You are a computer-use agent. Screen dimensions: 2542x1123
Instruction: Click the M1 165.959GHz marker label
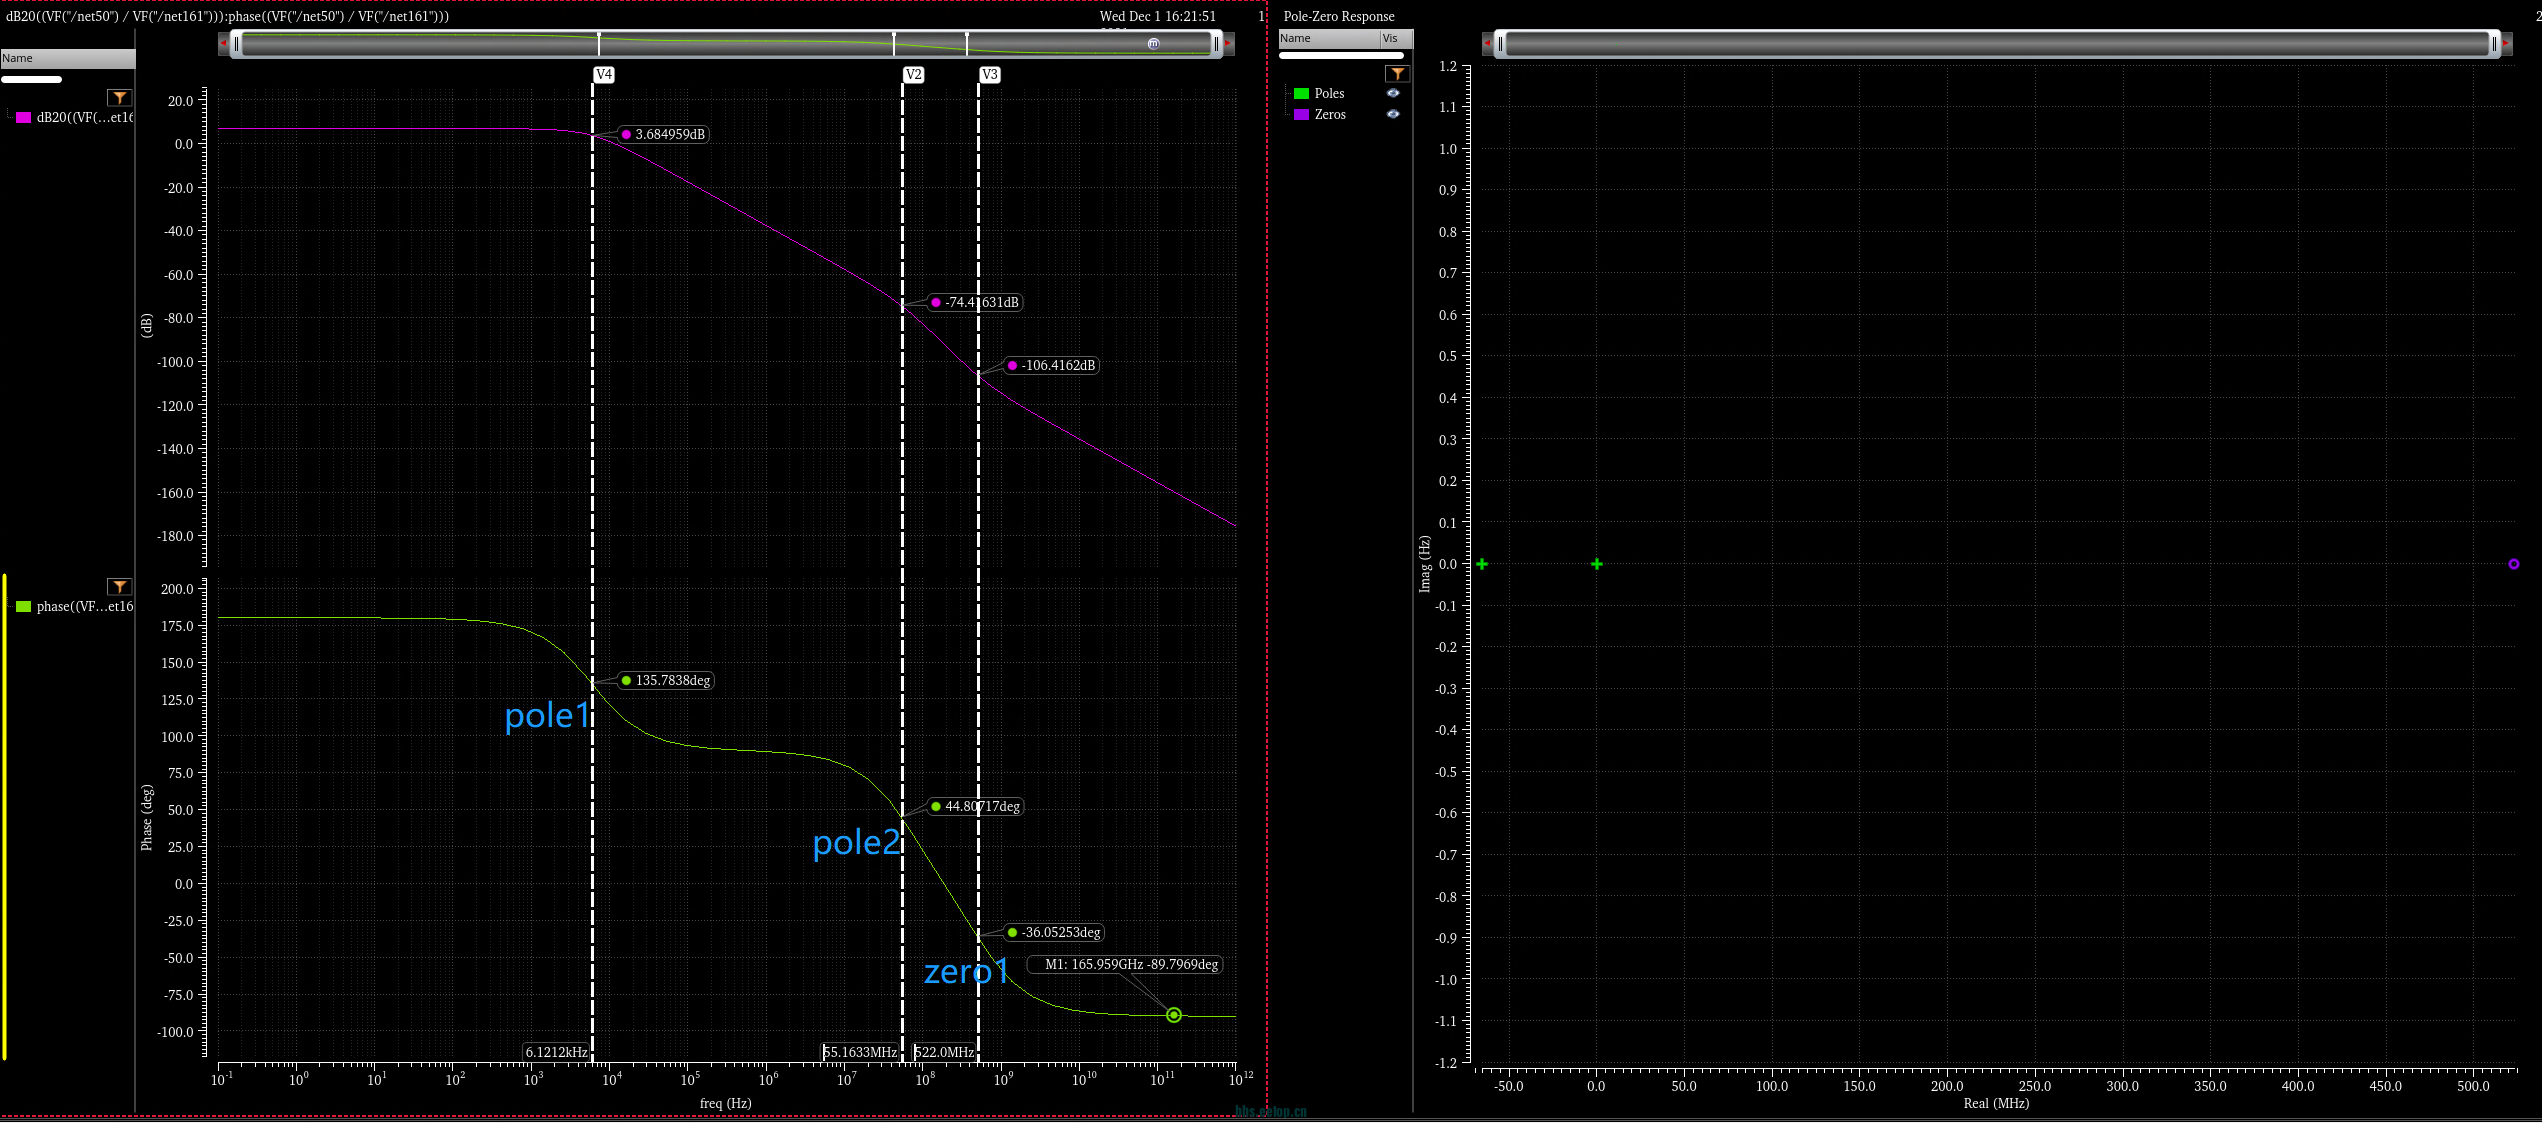point(1125,964)
